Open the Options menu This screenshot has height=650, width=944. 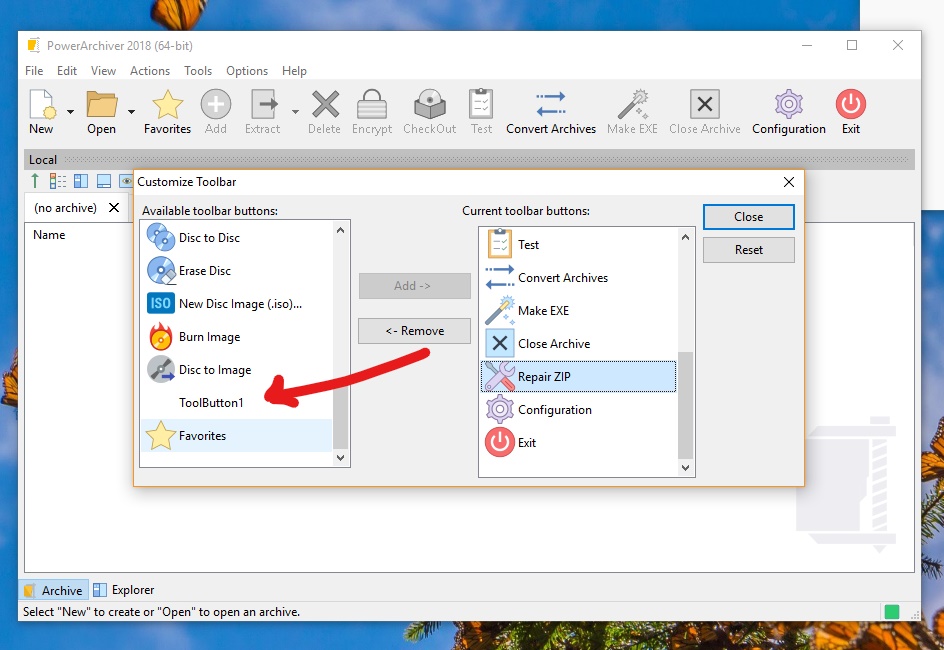(247, 70)
